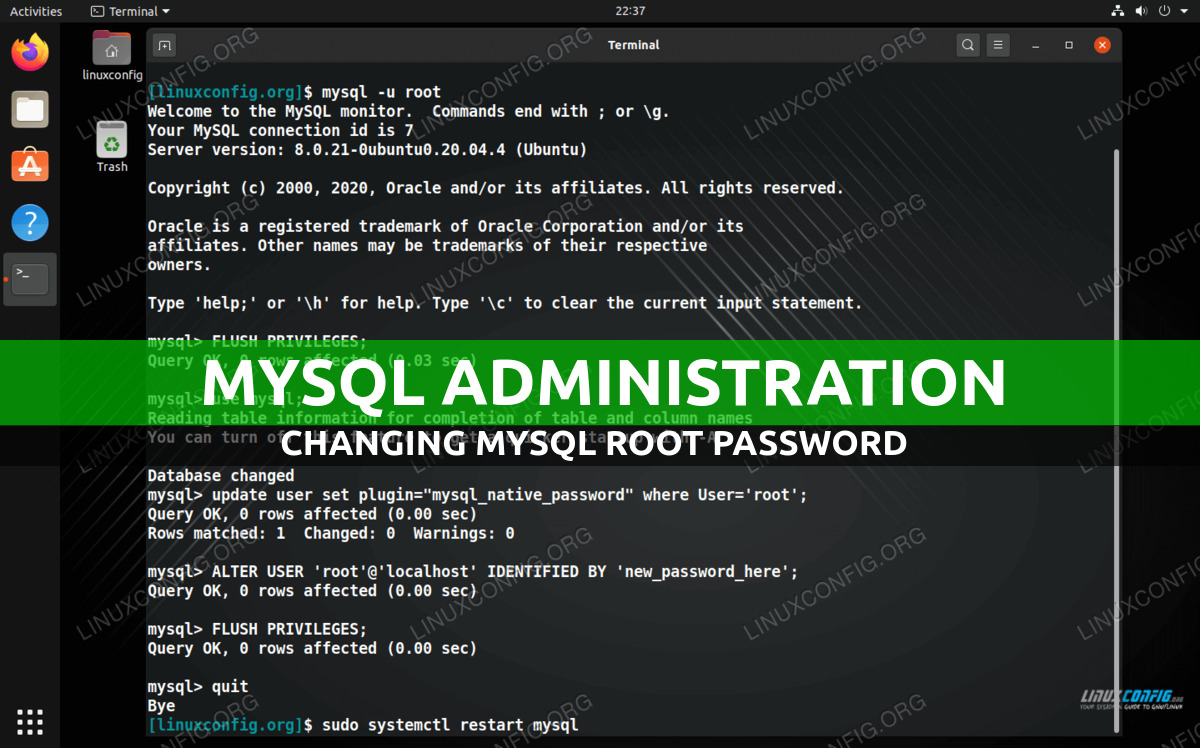Screen dimensions: 1200x748
Task: Minimize the Terminal window
Action: tap(1037, 45)
